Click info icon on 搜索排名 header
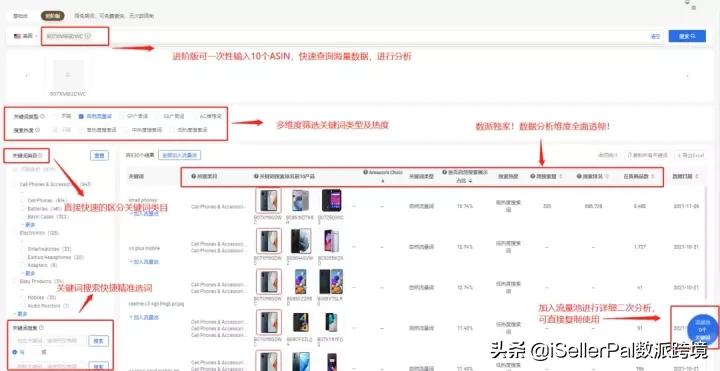 [x=579, y=176]
